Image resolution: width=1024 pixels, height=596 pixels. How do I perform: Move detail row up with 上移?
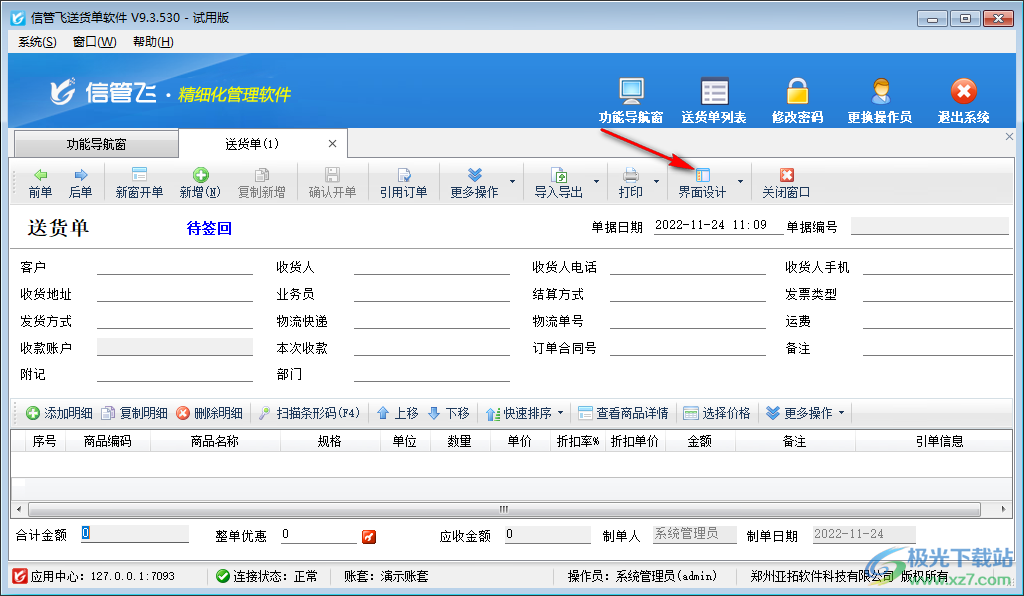pyautogui.click(x=398, y=413)
